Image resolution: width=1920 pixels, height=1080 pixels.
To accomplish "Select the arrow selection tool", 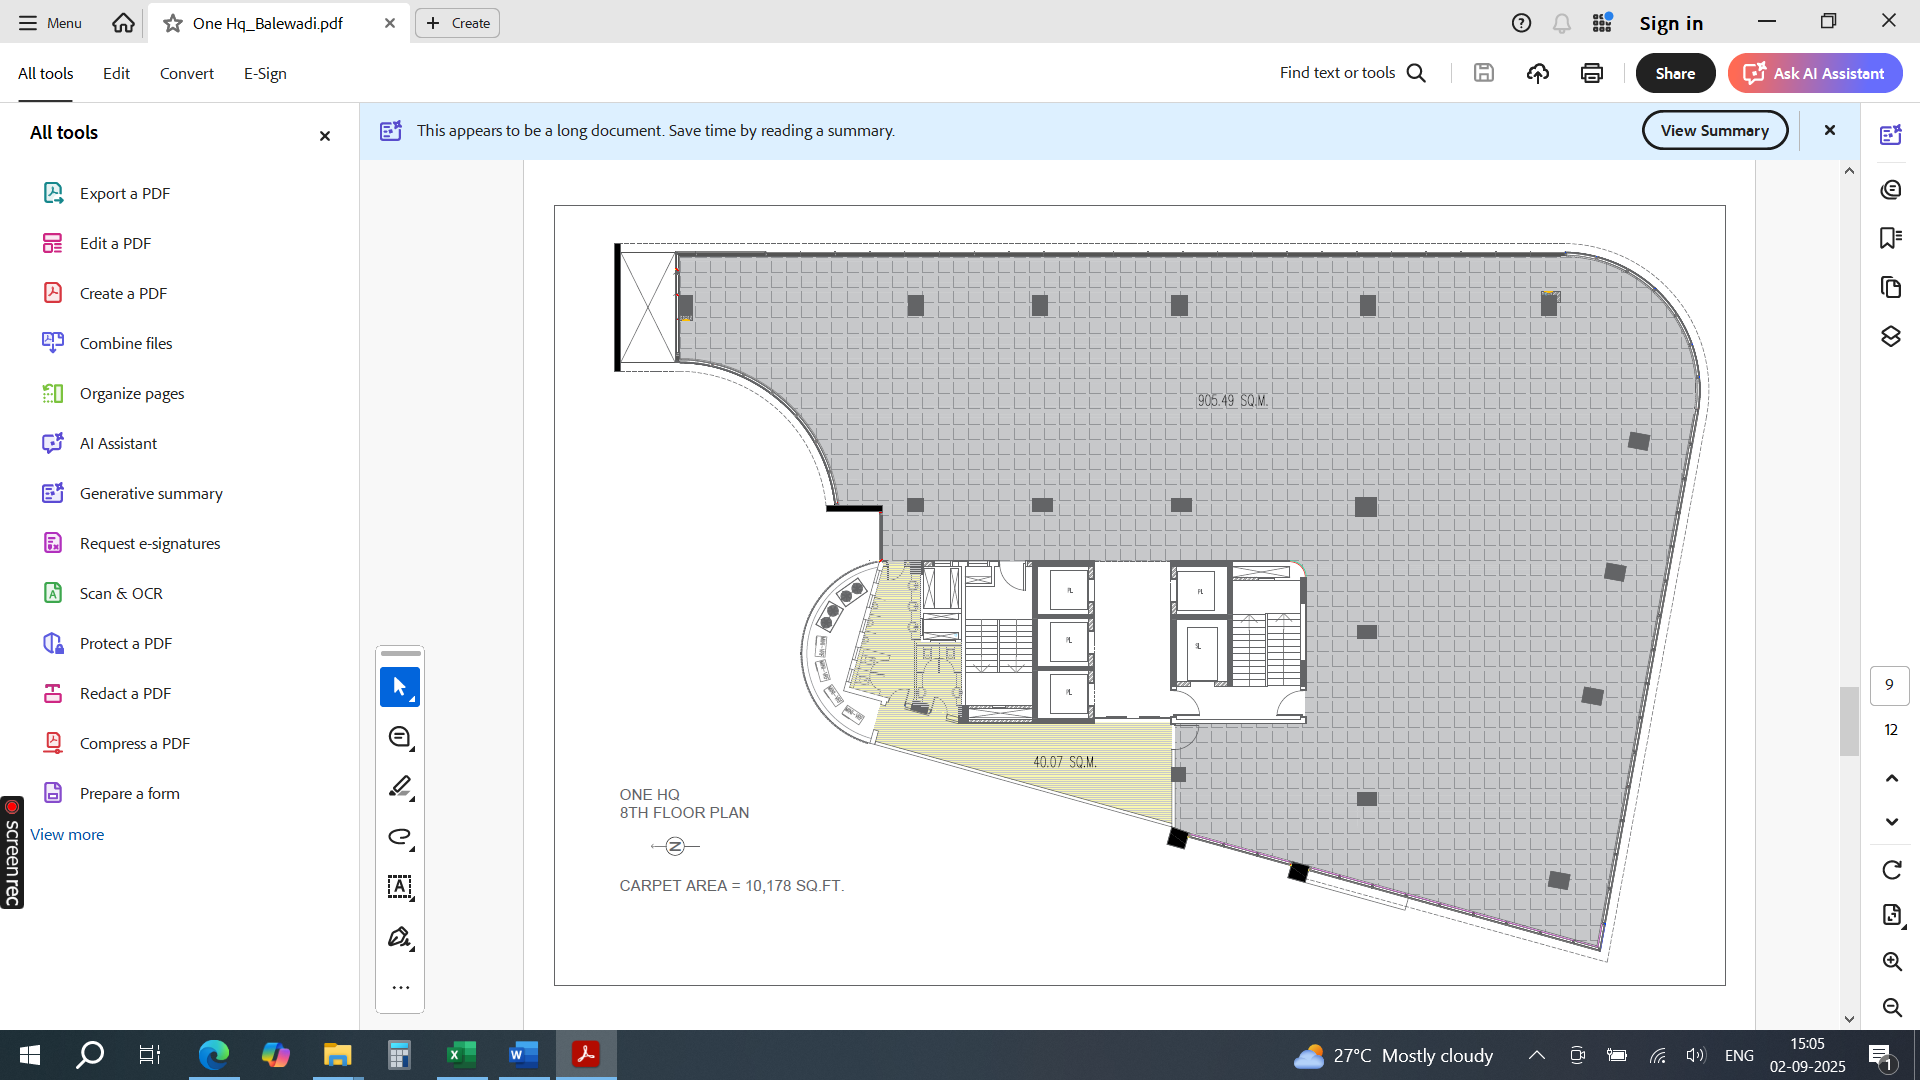I will click(x=399, y=687).
